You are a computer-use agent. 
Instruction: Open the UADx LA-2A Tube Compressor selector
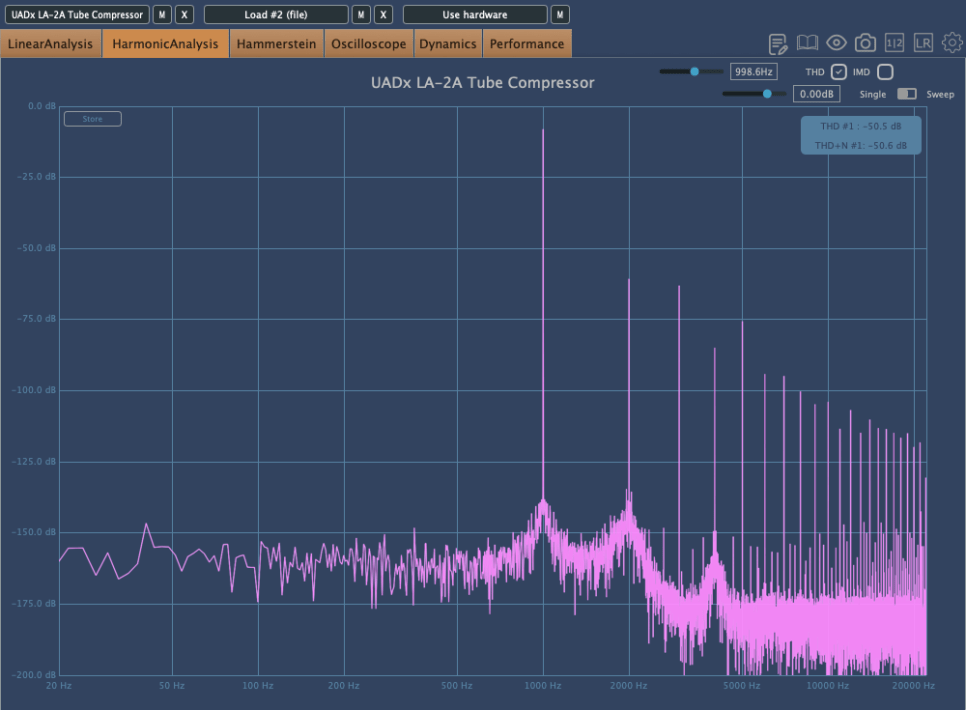point(77,15)
